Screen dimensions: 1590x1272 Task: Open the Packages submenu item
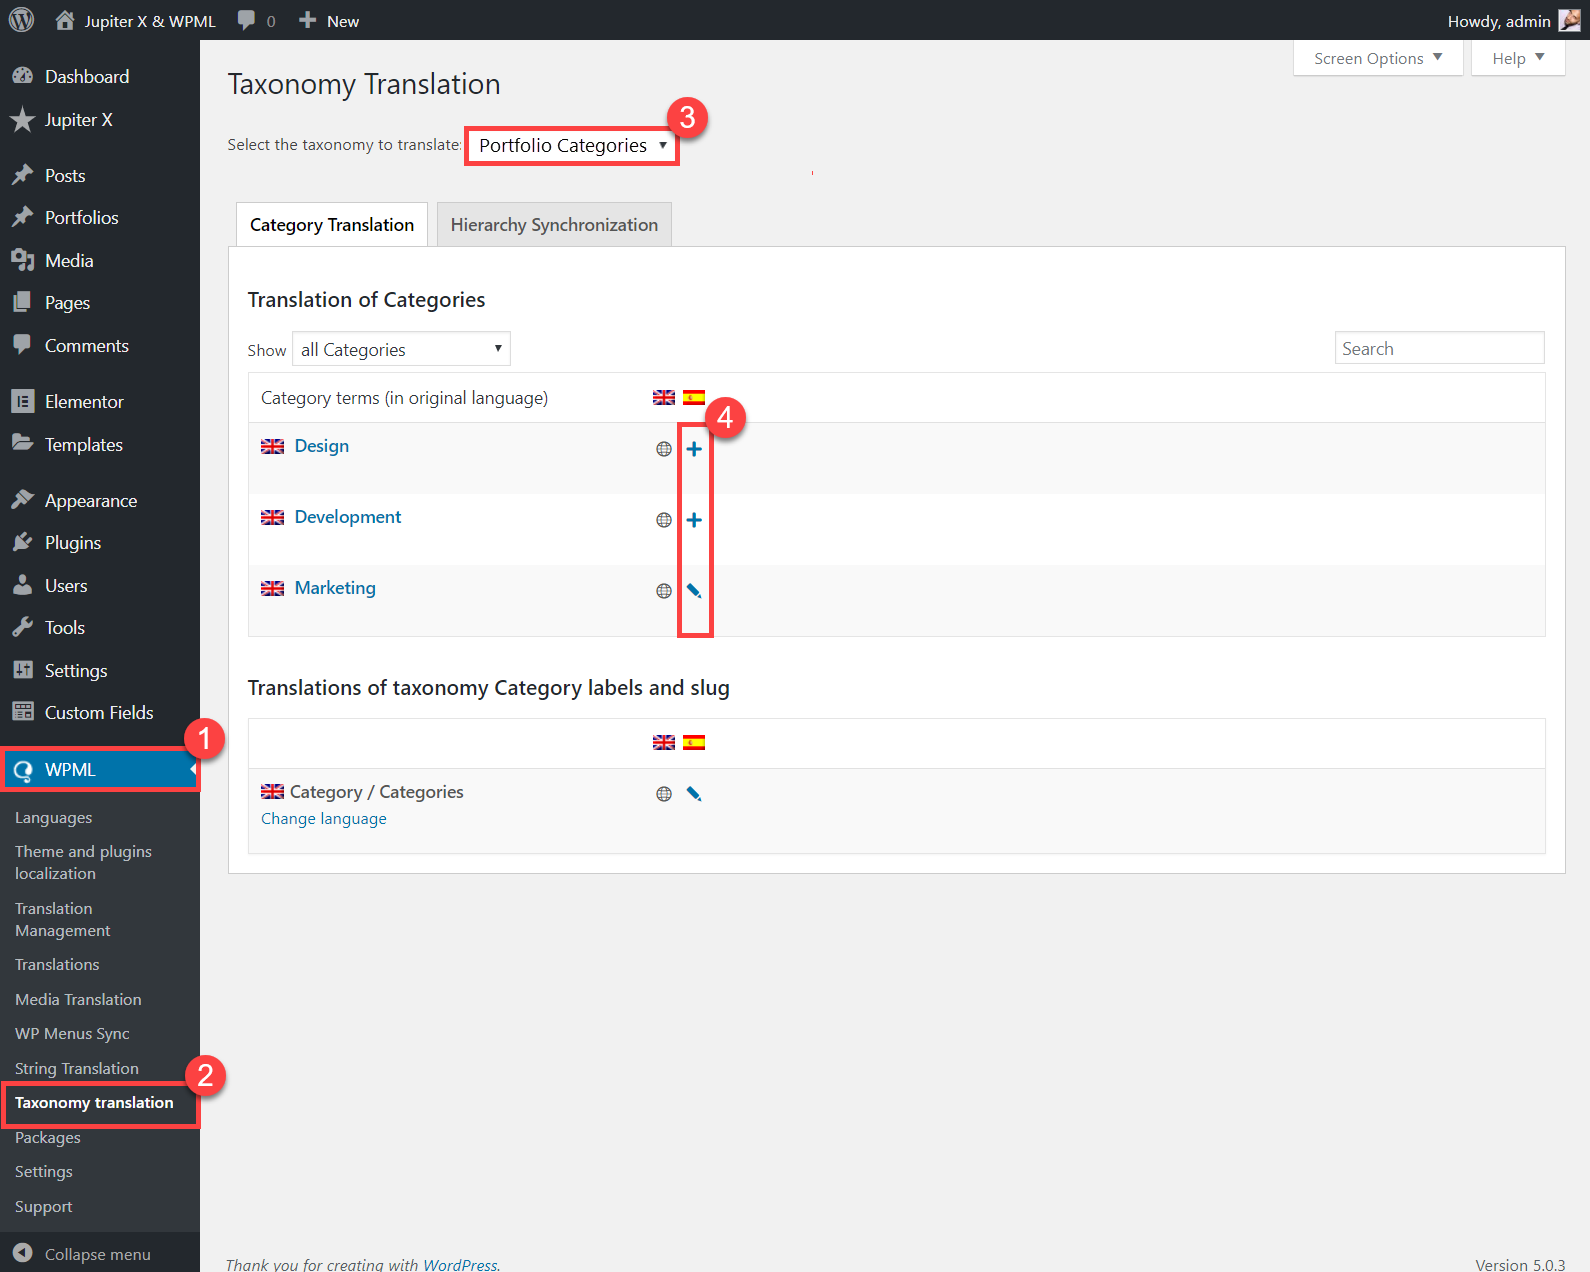[x=48, y=1138]
